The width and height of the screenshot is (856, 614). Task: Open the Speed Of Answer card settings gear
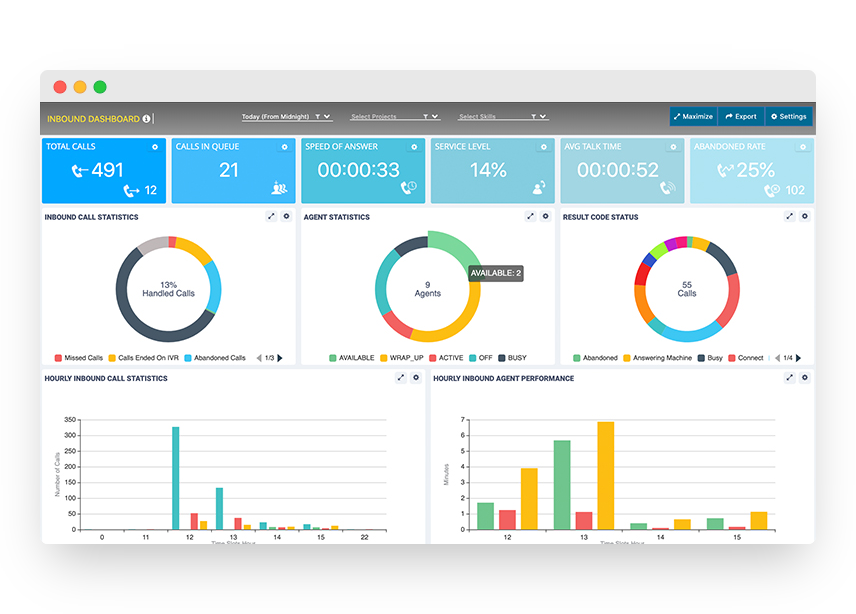click(x=414, y=147)
